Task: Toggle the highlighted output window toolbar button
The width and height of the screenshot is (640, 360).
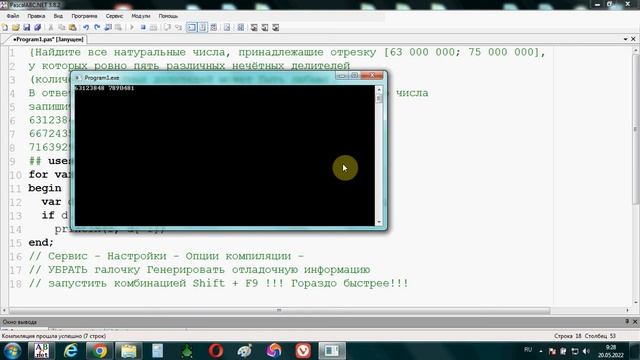Action: [191, 27]
